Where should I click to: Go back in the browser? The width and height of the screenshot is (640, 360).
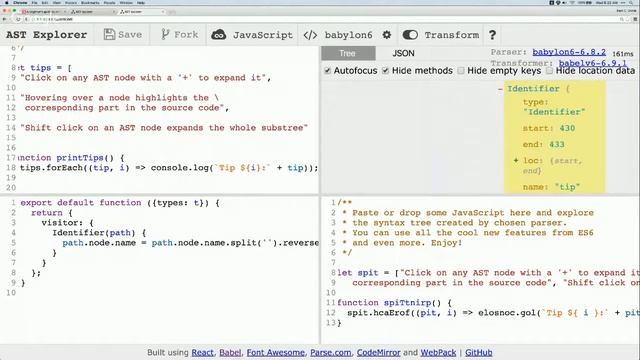pos(4,19)
